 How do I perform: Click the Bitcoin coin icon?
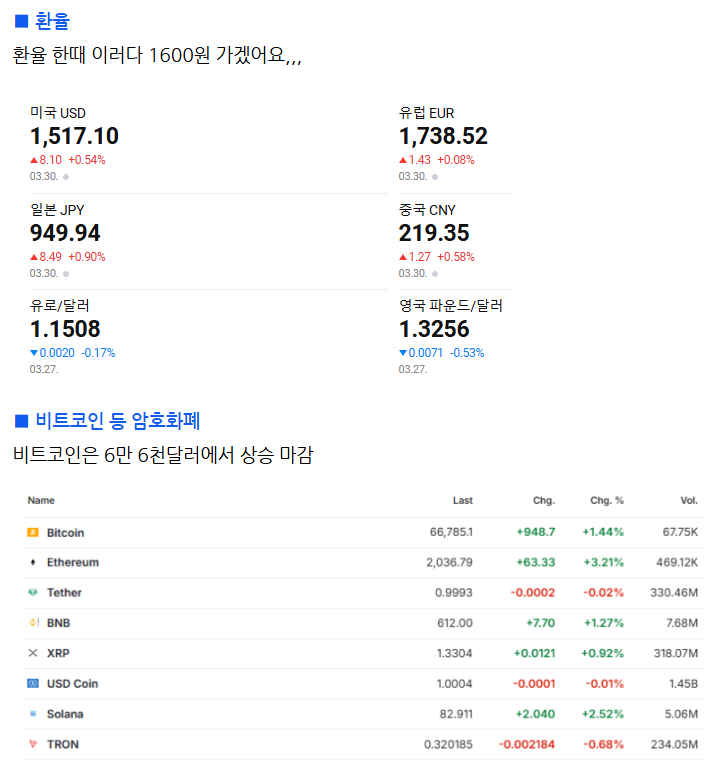click(x=33, y=533)
